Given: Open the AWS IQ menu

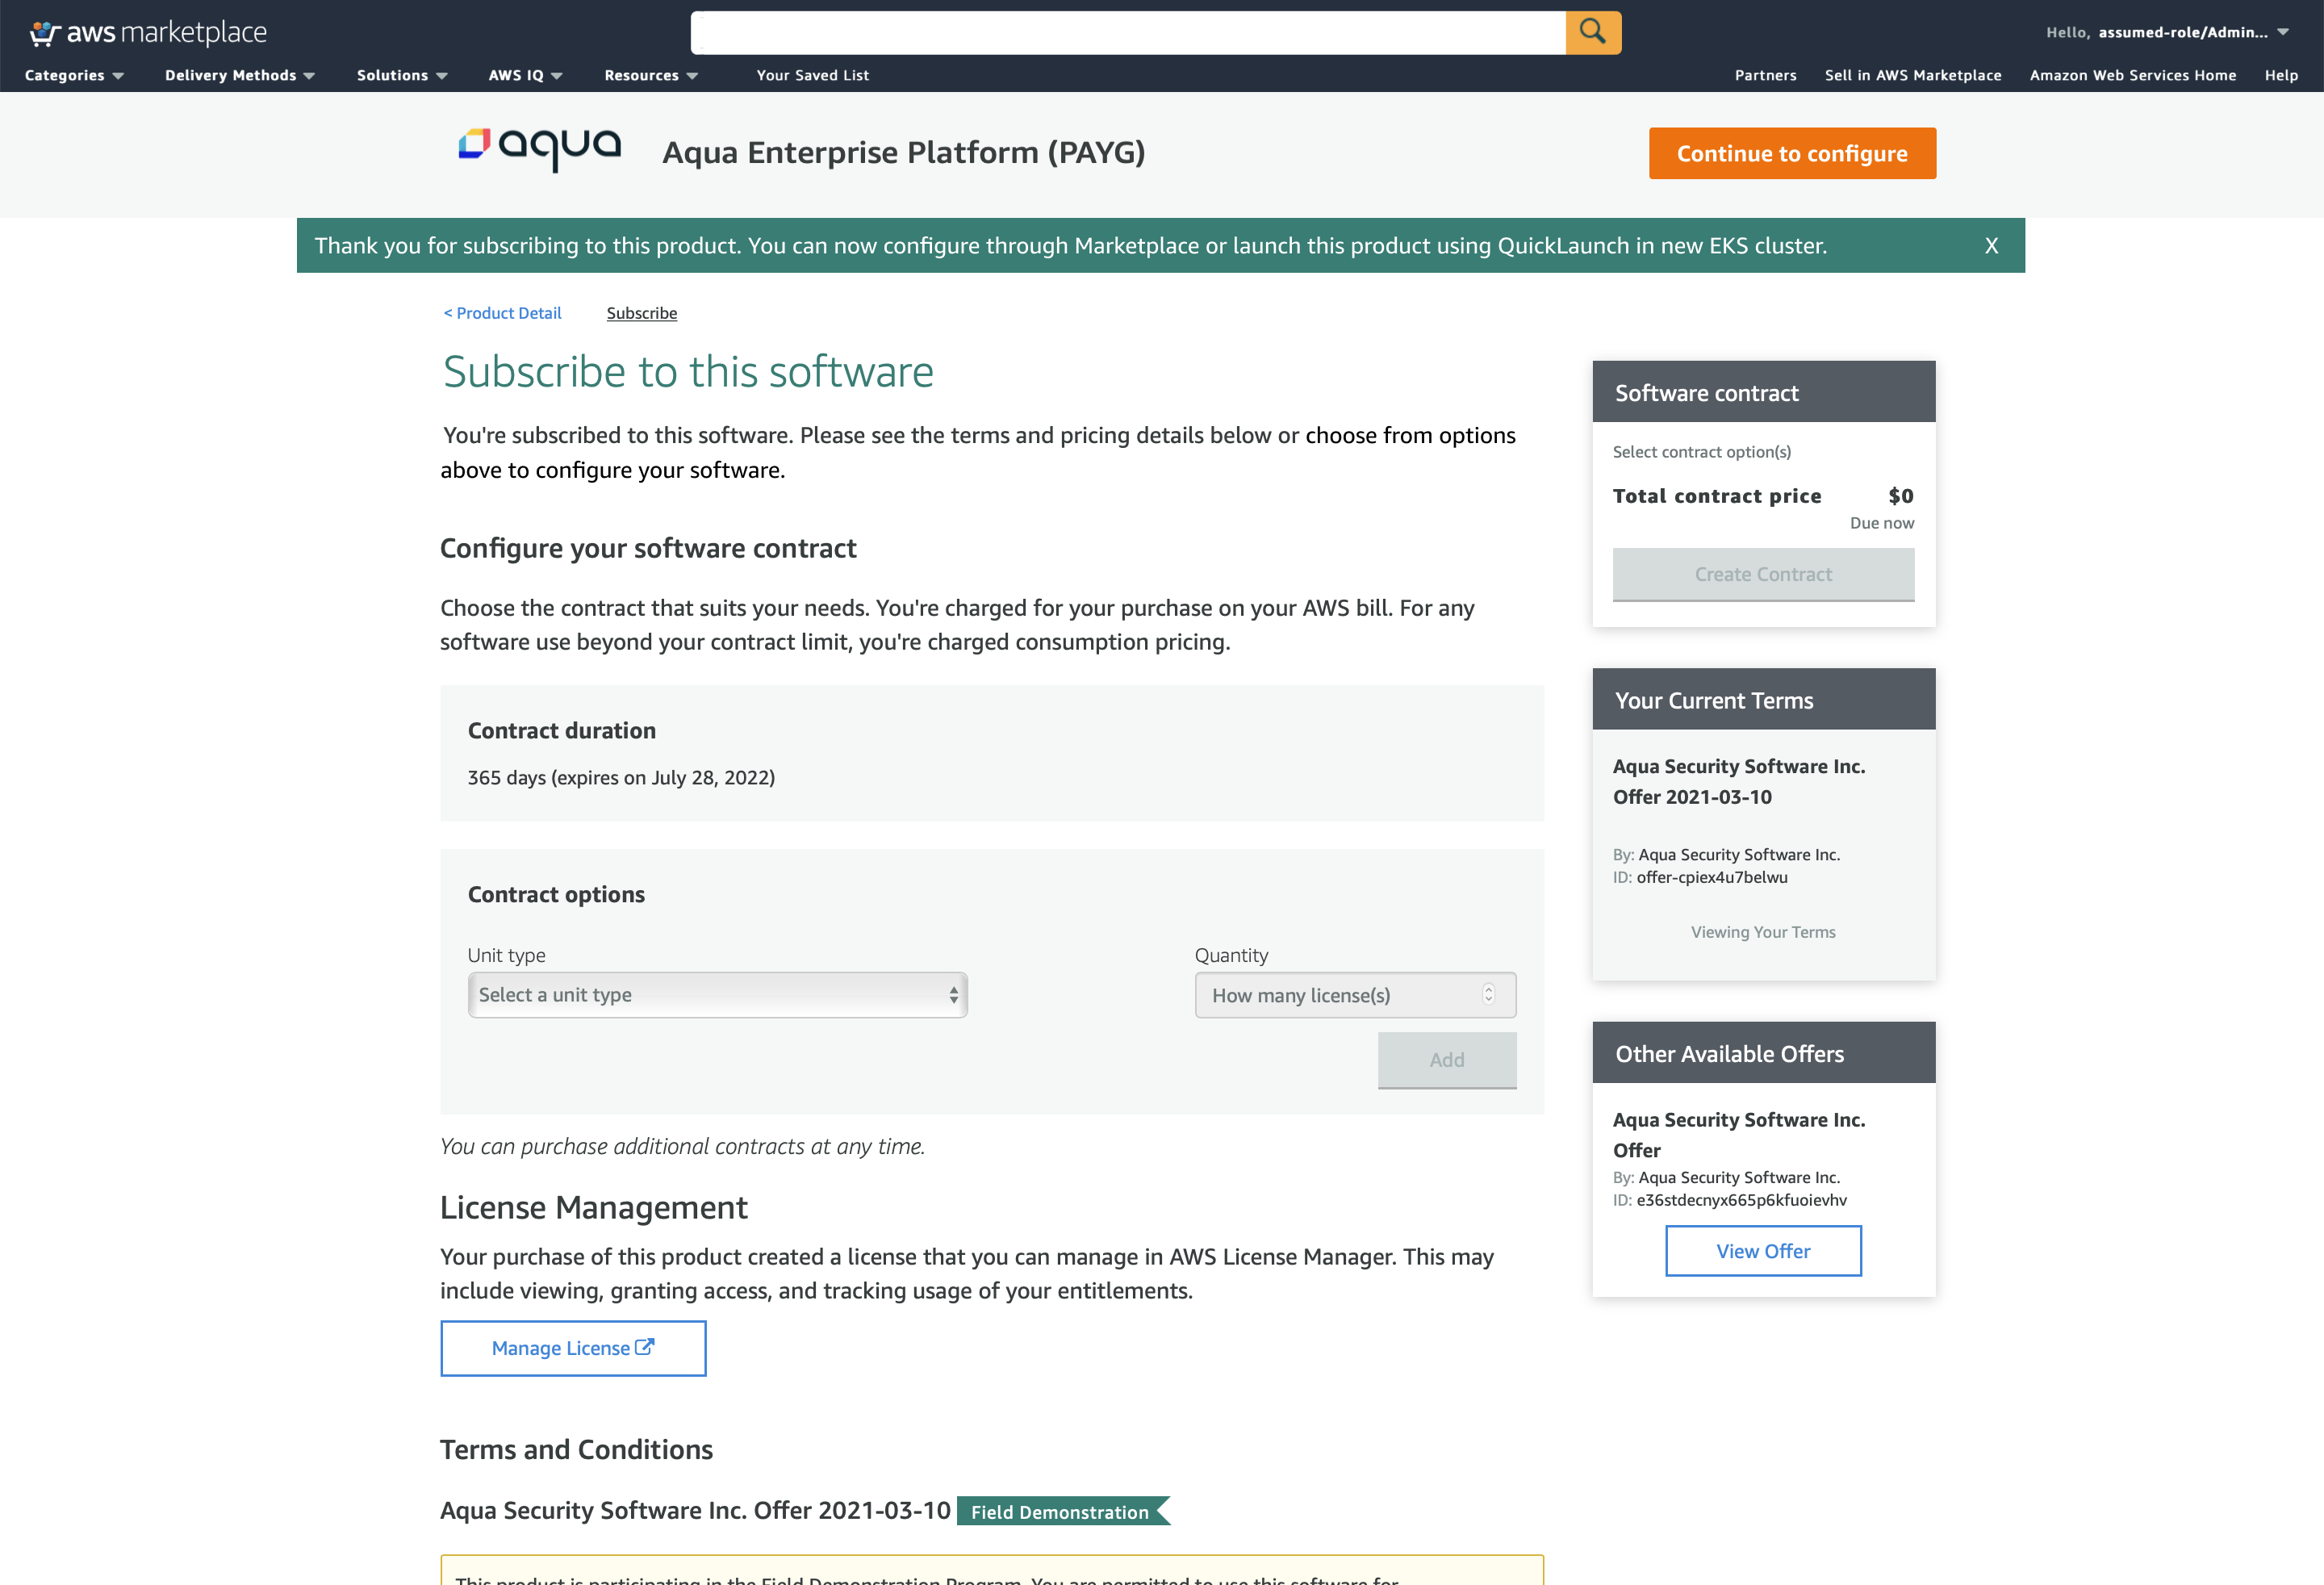Looking at the screenshot, I should (x=525, y=75).
